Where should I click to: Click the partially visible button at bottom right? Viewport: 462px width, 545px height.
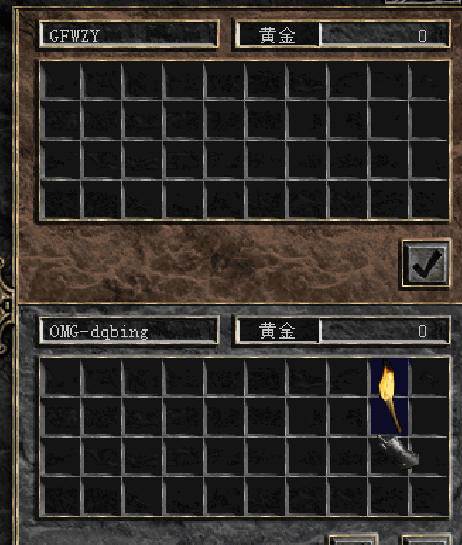426,540
